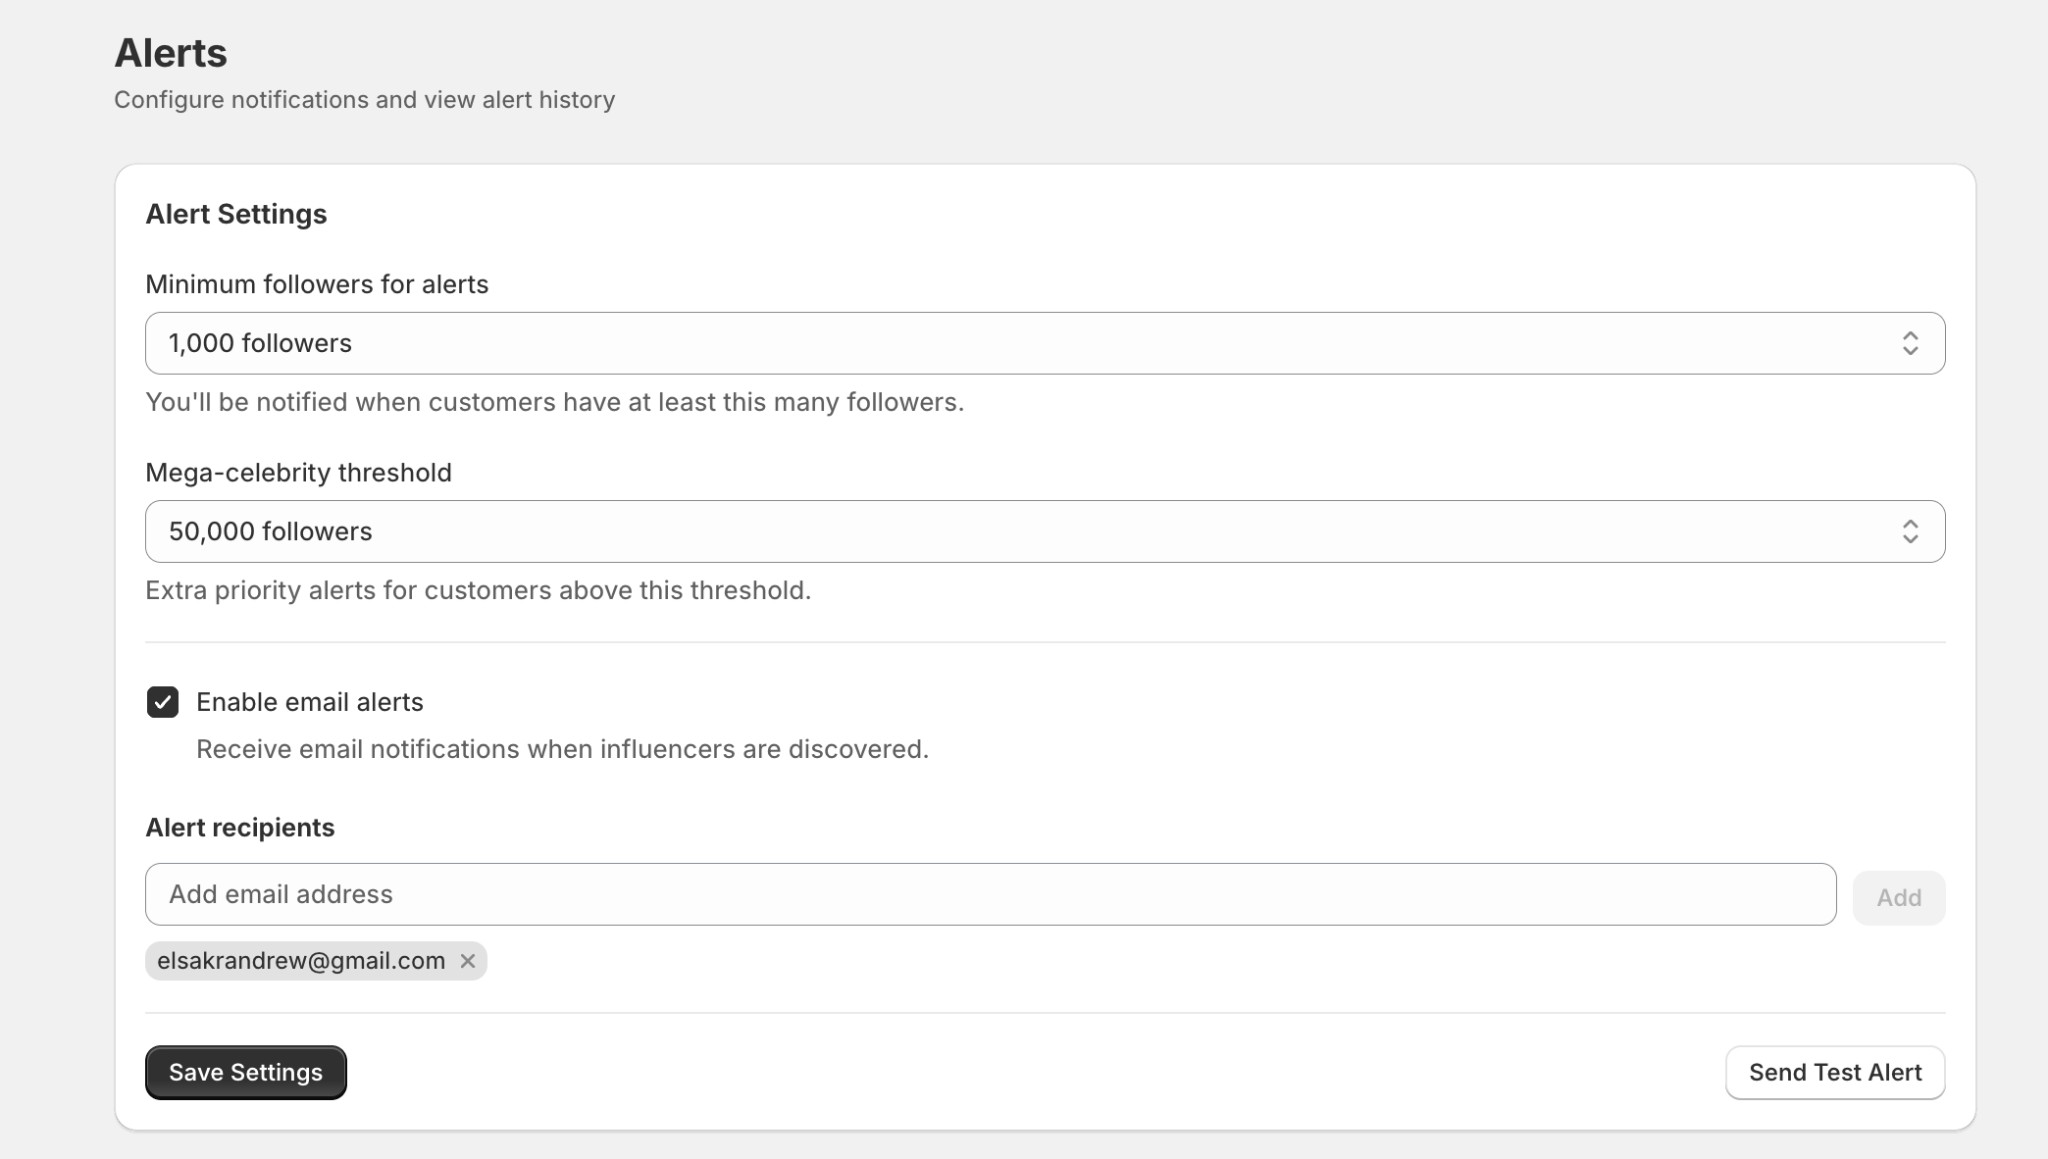
Task: Open the minimum followers for alerts dropdown
Action: pyautogui.click(x=1044, y=343)
